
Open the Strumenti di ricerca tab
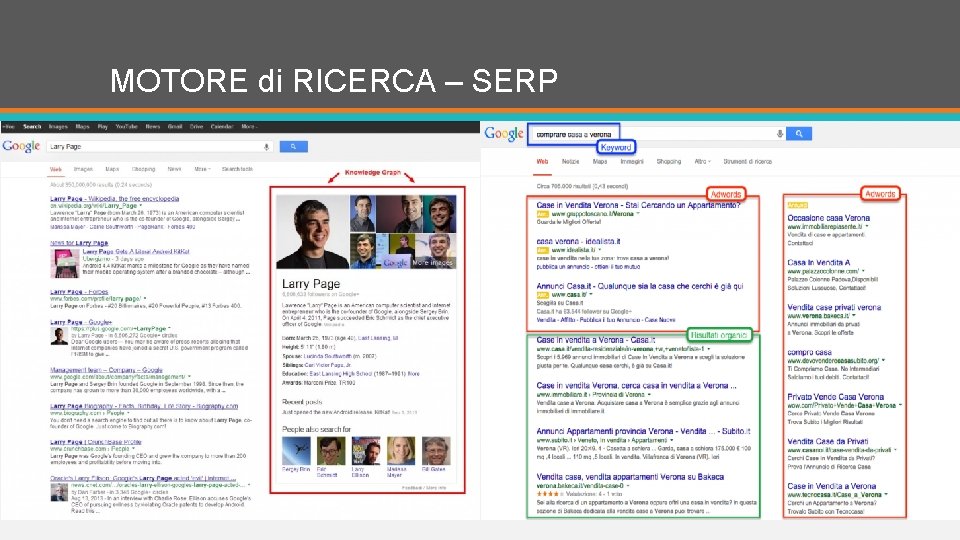pos(748,162)
